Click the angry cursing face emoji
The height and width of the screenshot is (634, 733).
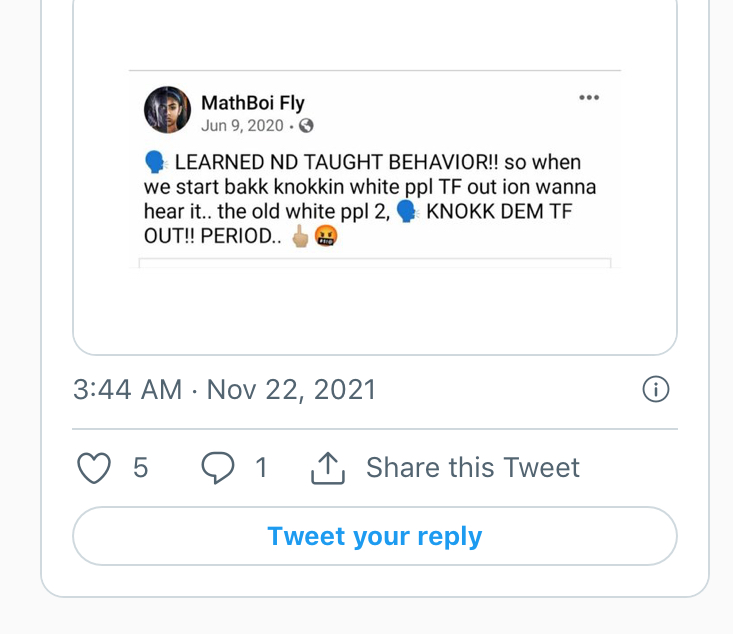click(325, 236)
